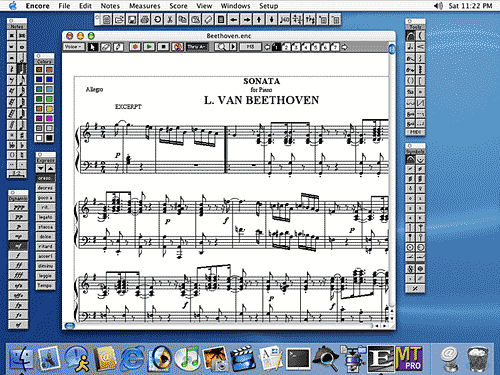Select the tuplet 3:2 button
This screenshot has width=500, height=375.
point(17,173)
